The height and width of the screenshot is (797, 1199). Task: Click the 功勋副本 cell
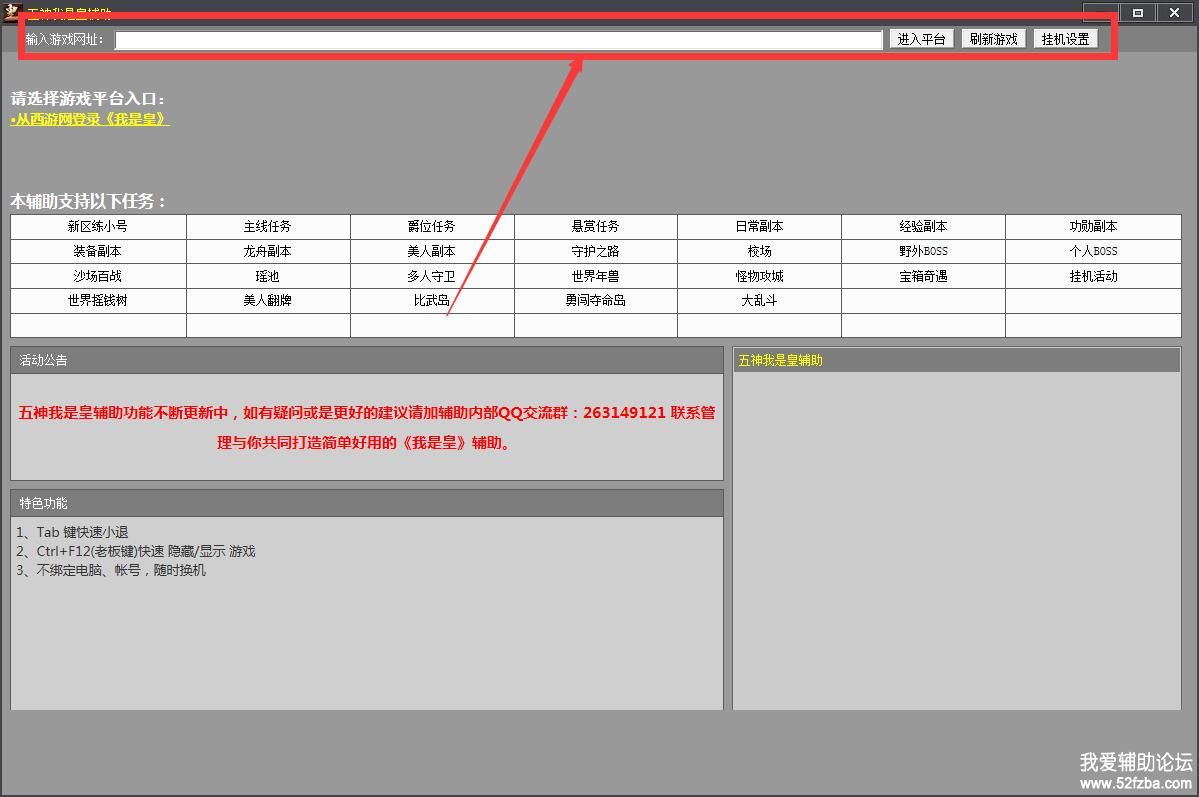[x=1093, y=227]
